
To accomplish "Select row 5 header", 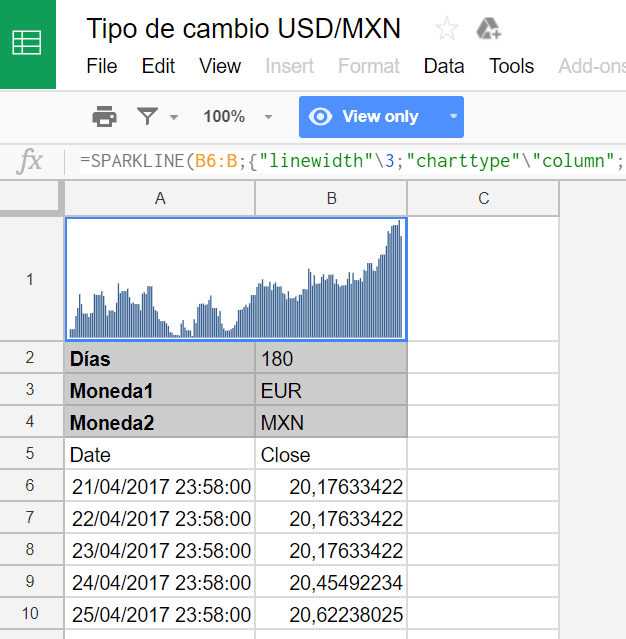I will (x=30, y=453).
